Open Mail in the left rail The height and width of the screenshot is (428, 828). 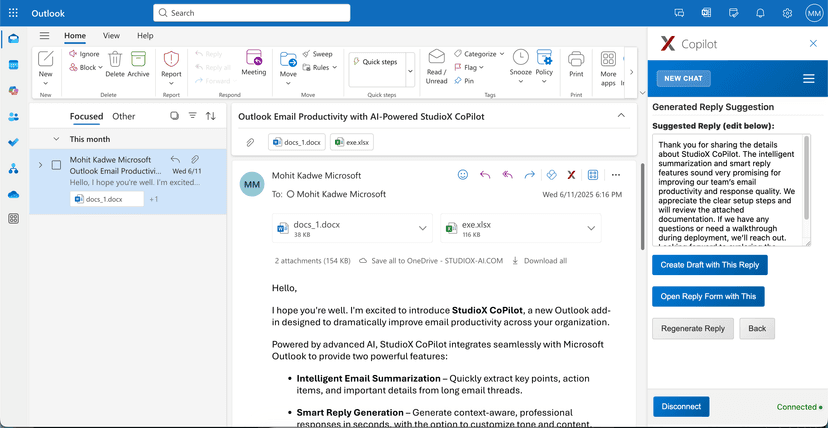point(14,39)
